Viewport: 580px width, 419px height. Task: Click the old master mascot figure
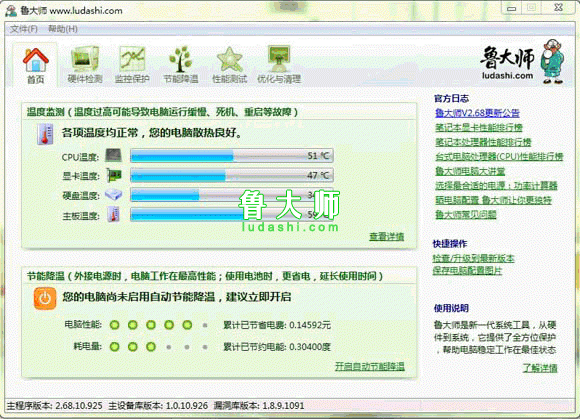point(553,61)
